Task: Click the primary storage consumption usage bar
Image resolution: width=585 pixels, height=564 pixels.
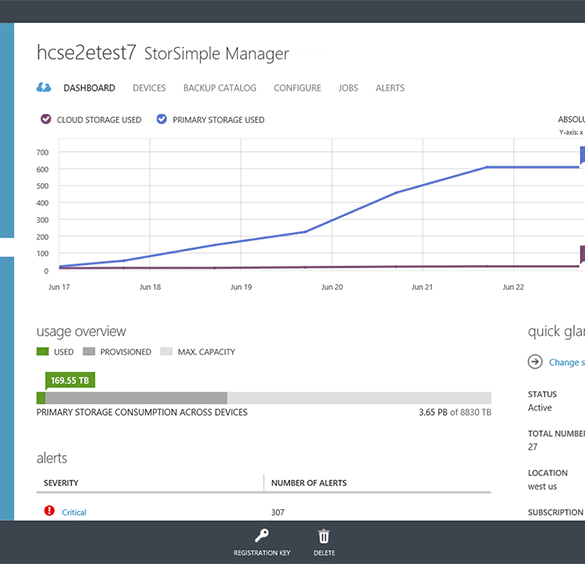Action: point(264,398)
